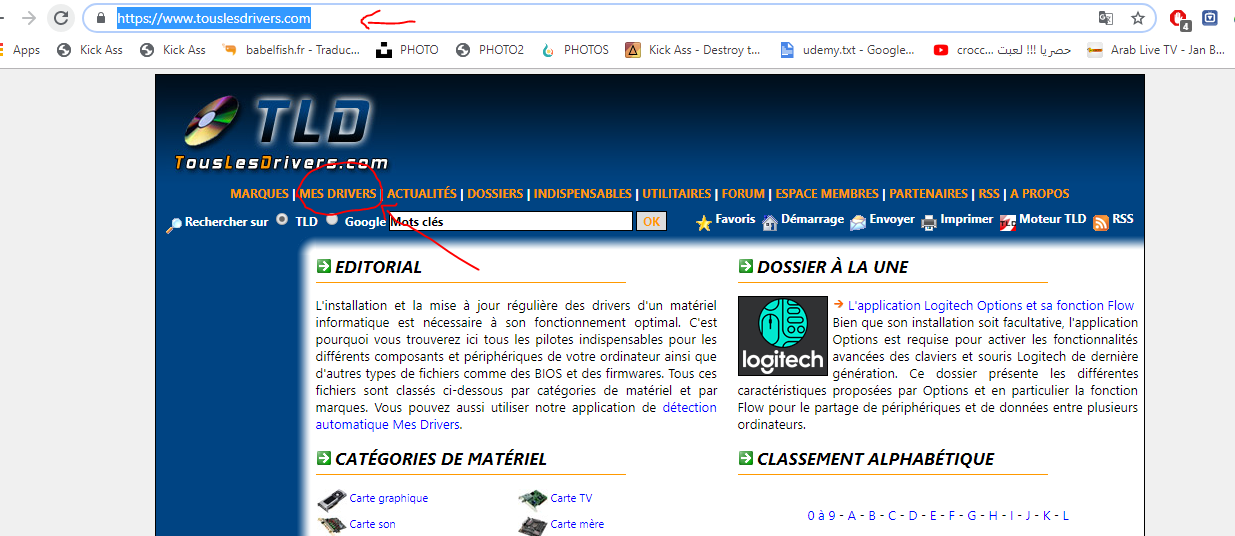Open the 0 à 9 alphabetical link
The image size is (1235, 536).
[x=822, y=516]
